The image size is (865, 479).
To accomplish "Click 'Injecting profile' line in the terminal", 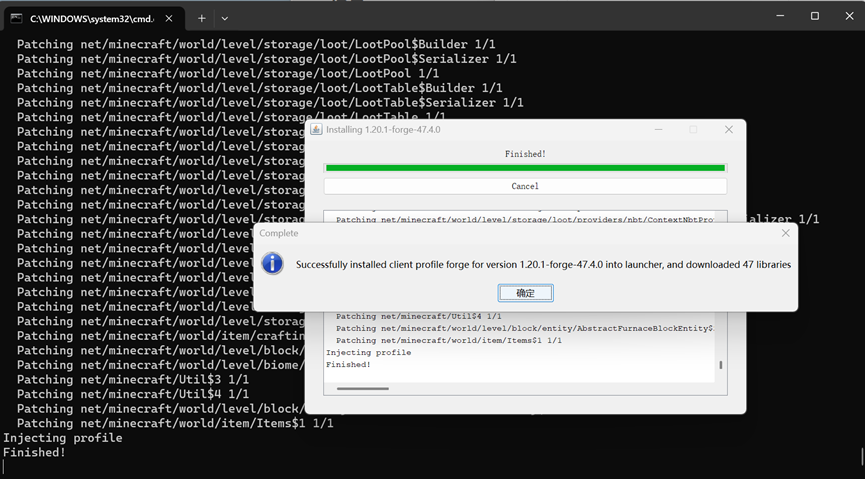I will point(62,438).
